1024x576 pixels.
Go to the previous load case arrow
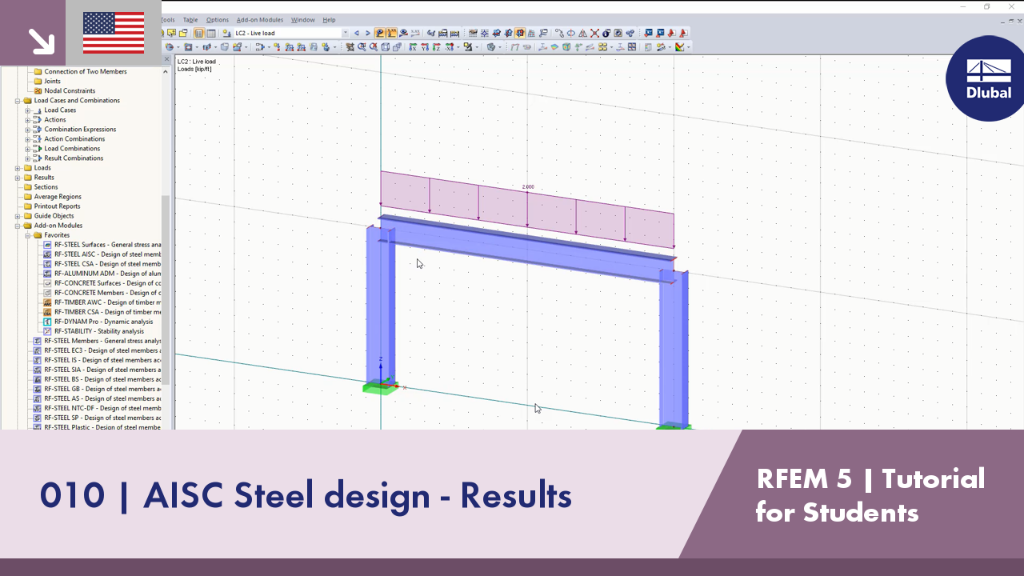click(357, 33)
